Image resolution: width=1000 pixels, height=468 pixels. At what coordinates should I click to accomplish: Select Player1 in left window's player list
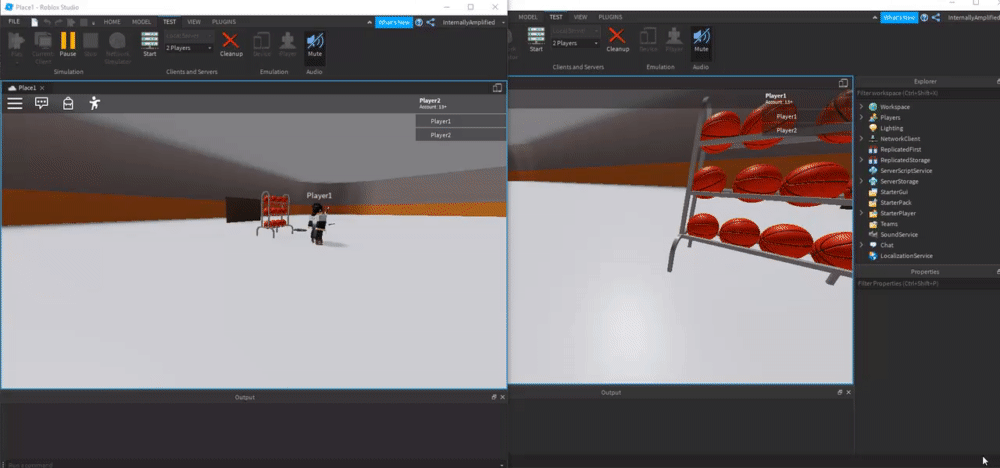460,121
